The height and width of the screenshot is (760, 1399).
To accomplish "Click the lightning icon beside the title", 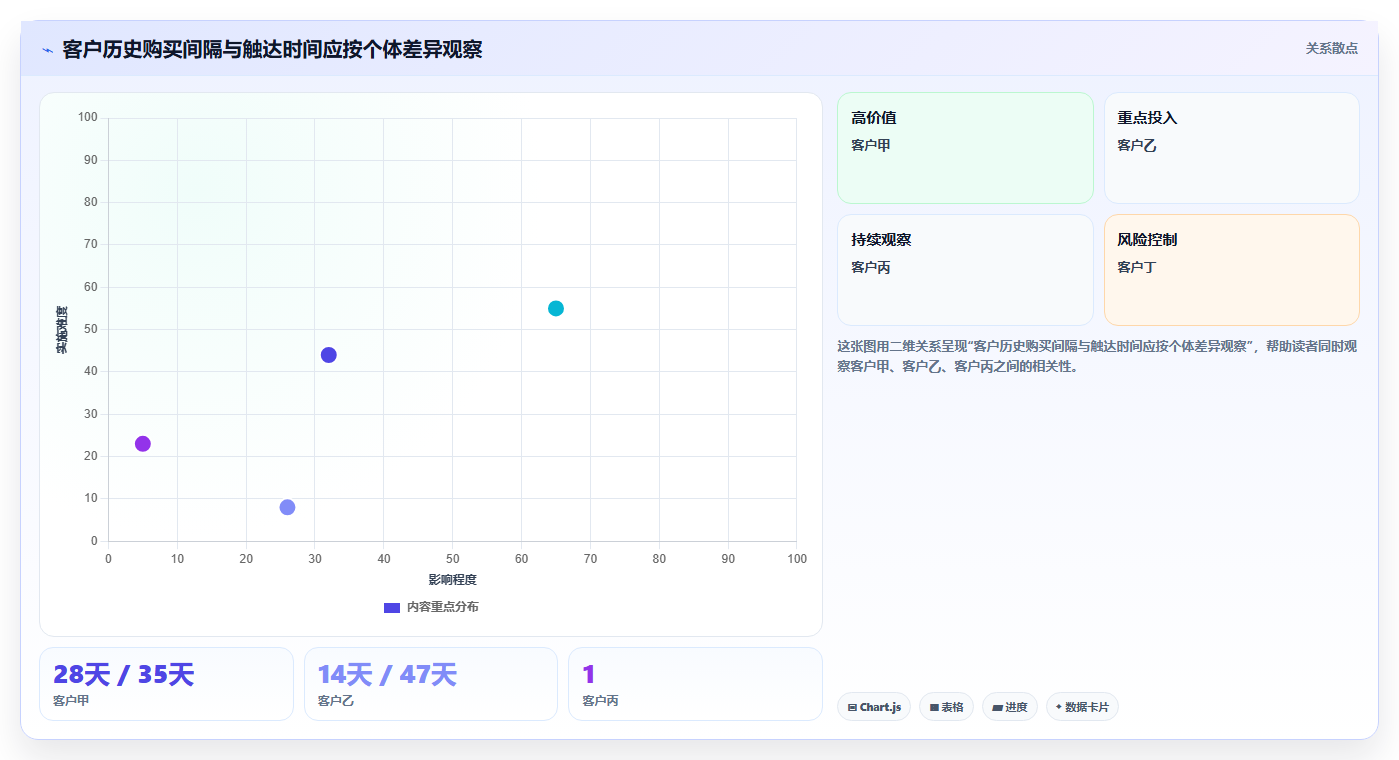I will click(47, 50).
